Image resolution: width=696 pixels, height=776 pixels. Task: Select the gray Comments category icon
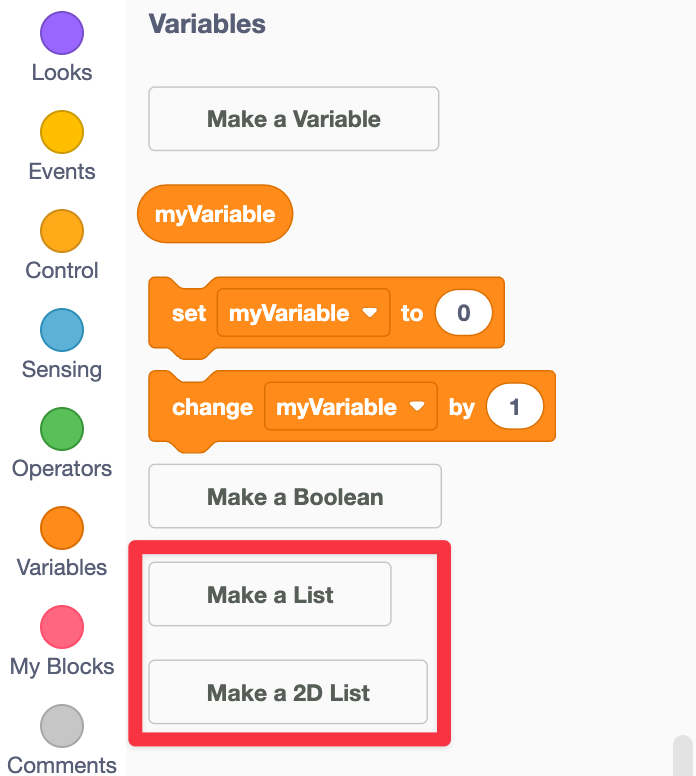click(62, 726)
